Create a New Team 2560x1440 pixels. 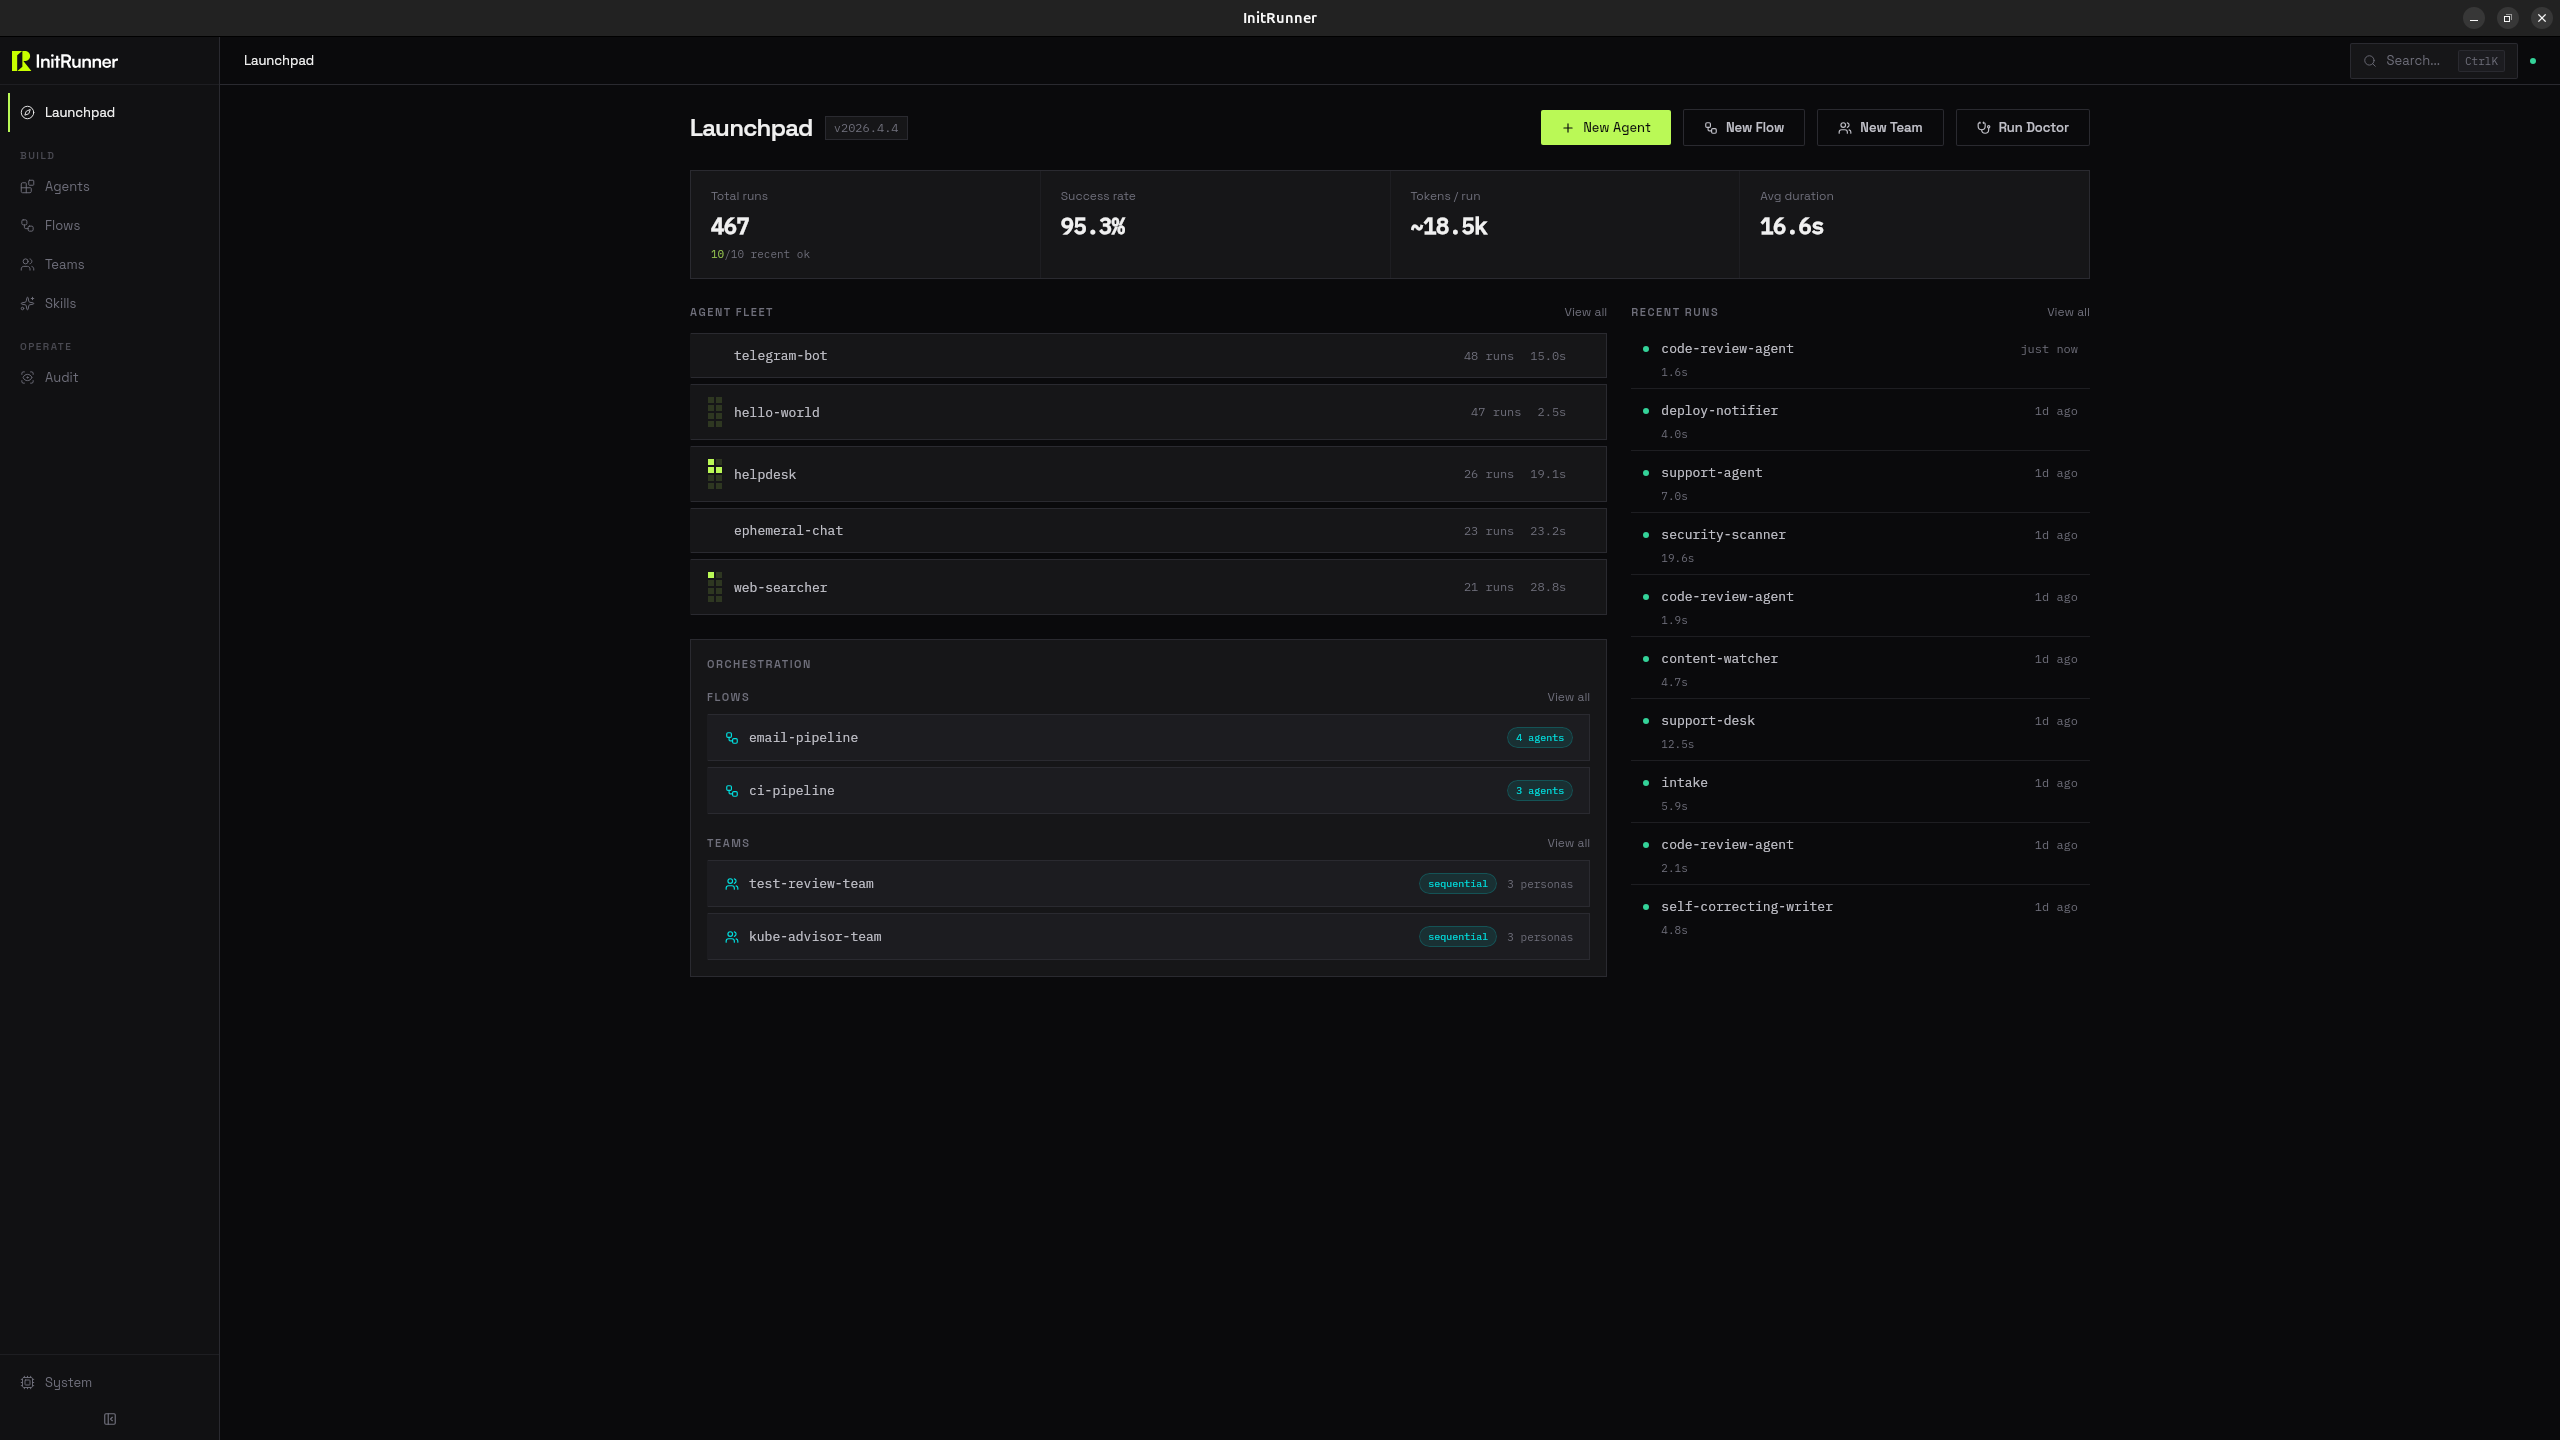pyautogui.click(x=1880, y=128)
